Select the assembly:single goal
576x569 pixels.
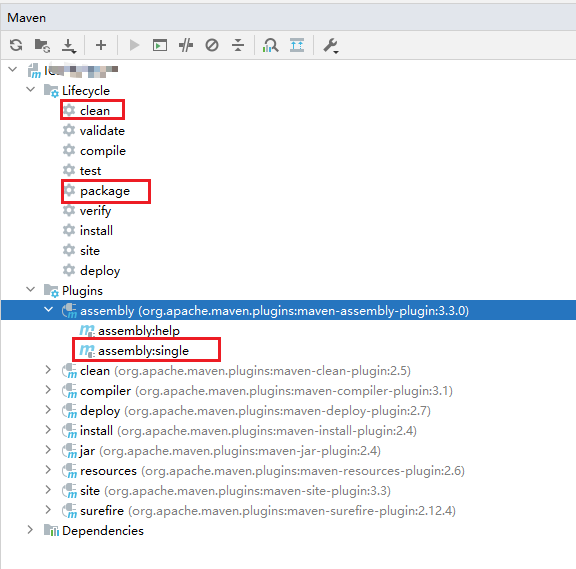coord(134,351)
